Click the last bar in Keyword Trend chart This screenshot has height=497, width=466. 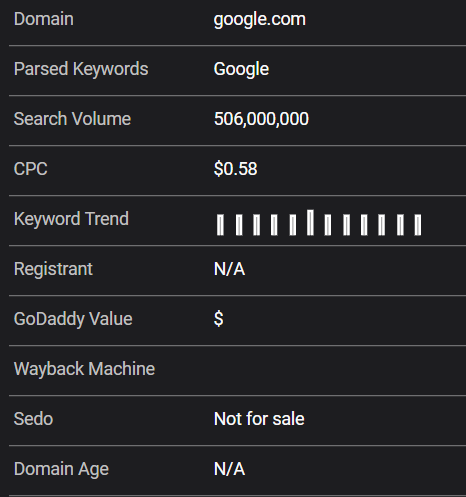tap(418, 225)
